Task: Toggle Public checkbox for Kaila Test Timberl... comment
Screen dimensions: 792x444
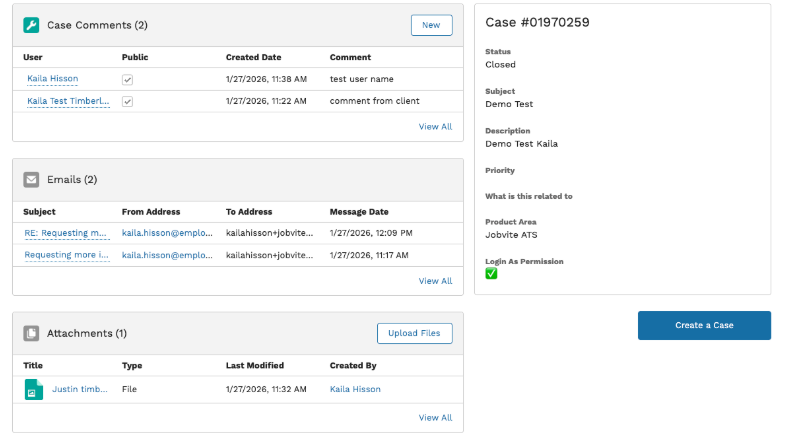Action: pyautogui.click(x=127, y=102)
